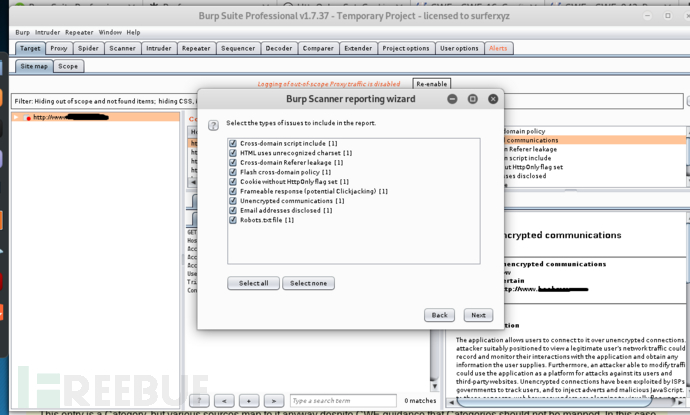Image resolution: width=690 pixels, height=415 pixels.
Task: Switch to the Comparer tab
Action: pyautogui.click(x=318, y=48)
